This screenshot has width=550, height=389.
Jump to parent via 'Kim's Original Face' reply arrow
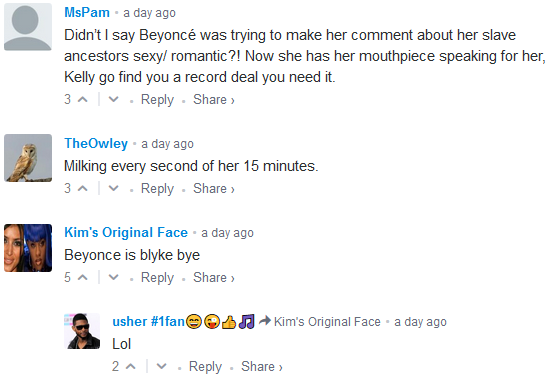click(320, 322)
